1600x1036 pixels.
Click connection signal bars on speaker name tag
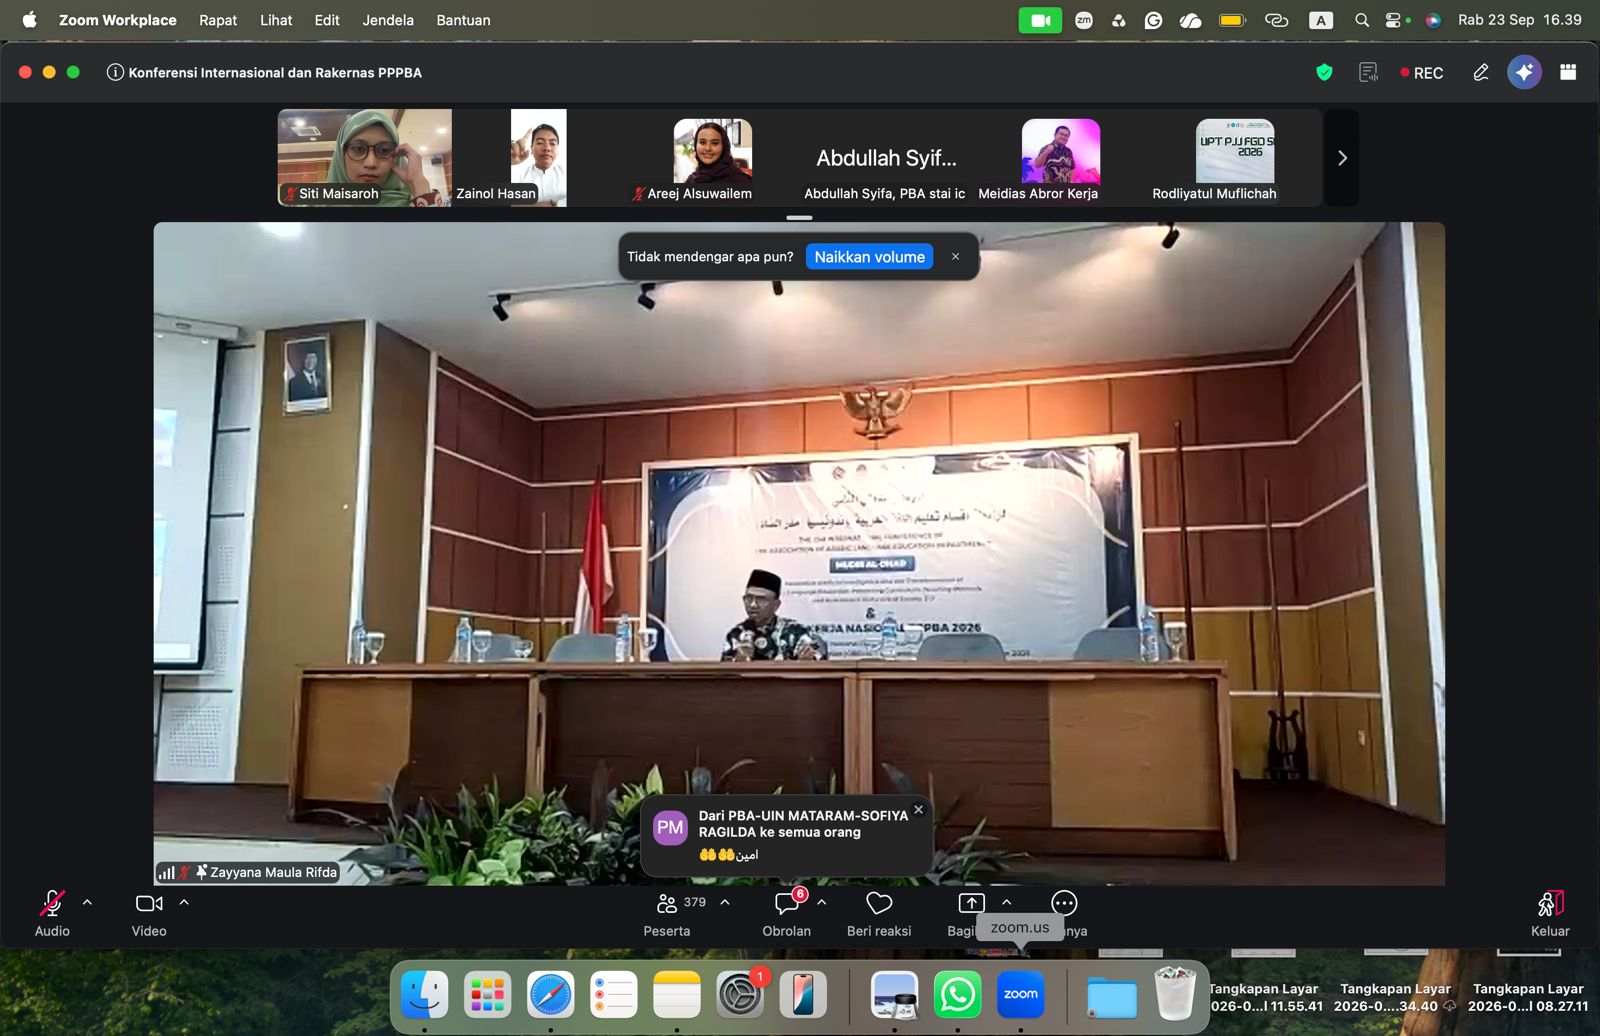point(167,872)
